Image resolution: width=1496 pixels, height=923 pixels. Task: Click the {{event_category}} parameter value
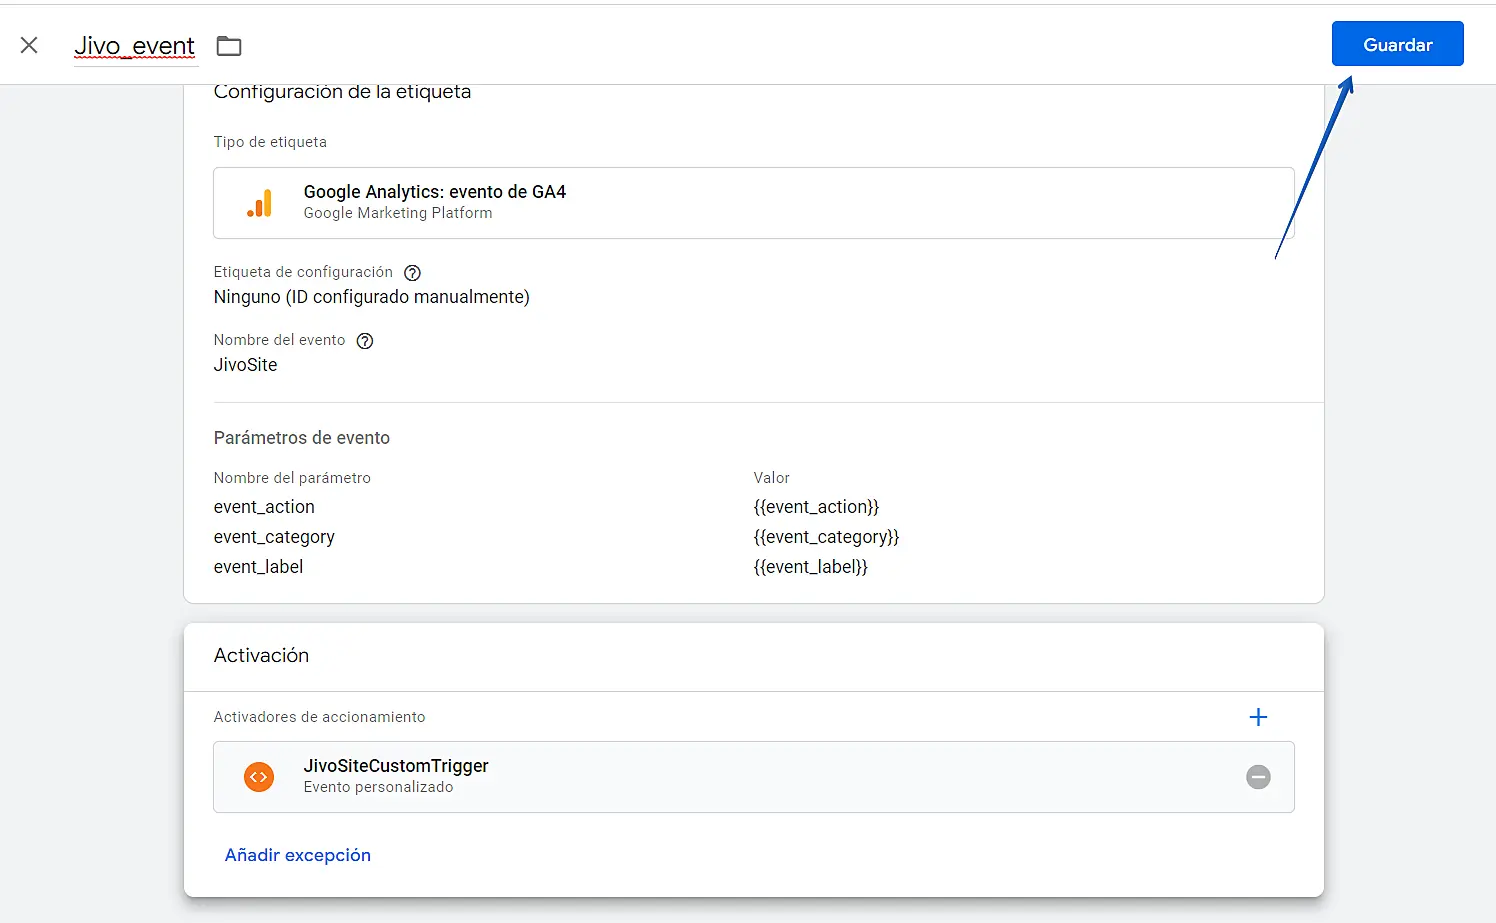826,537
